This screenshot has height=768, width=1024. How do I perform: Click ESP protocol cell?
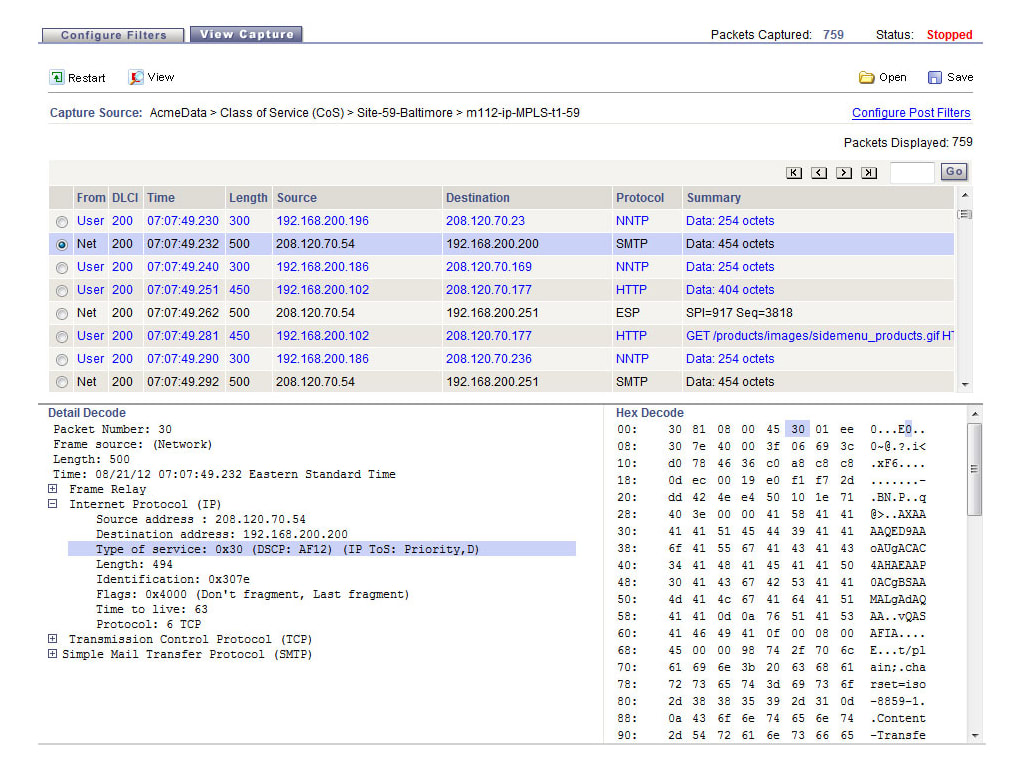[628, 313]
